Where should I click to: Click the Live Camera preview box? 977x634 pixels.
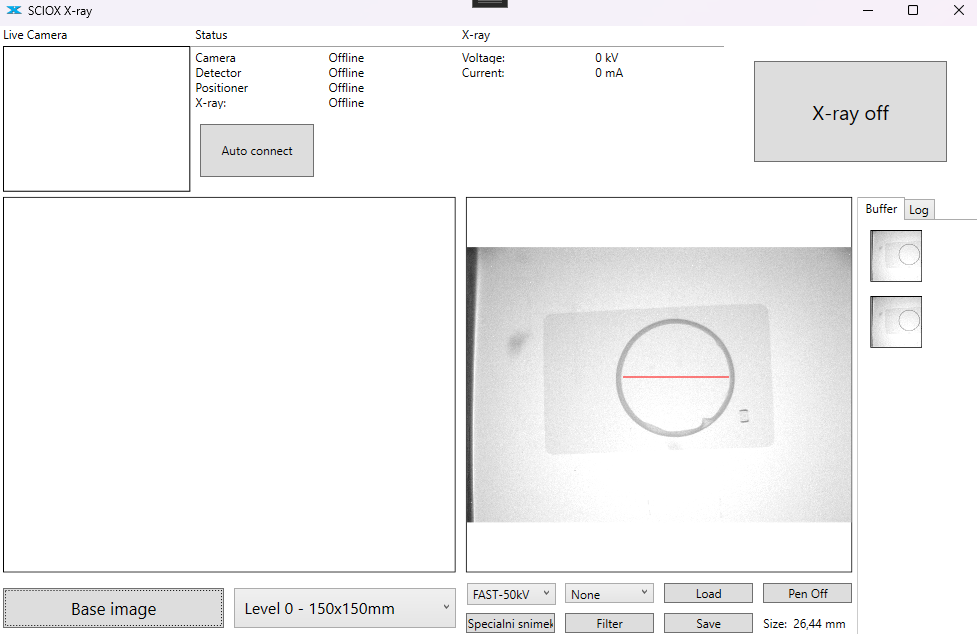[97, 118]
